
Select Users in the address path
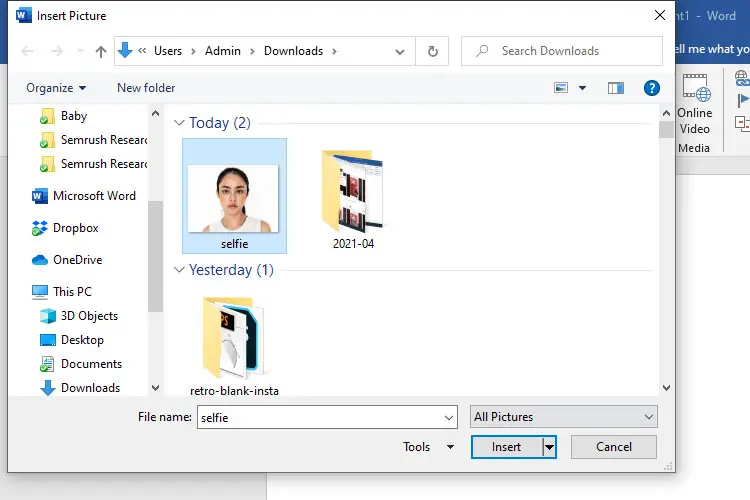[168, 51]
